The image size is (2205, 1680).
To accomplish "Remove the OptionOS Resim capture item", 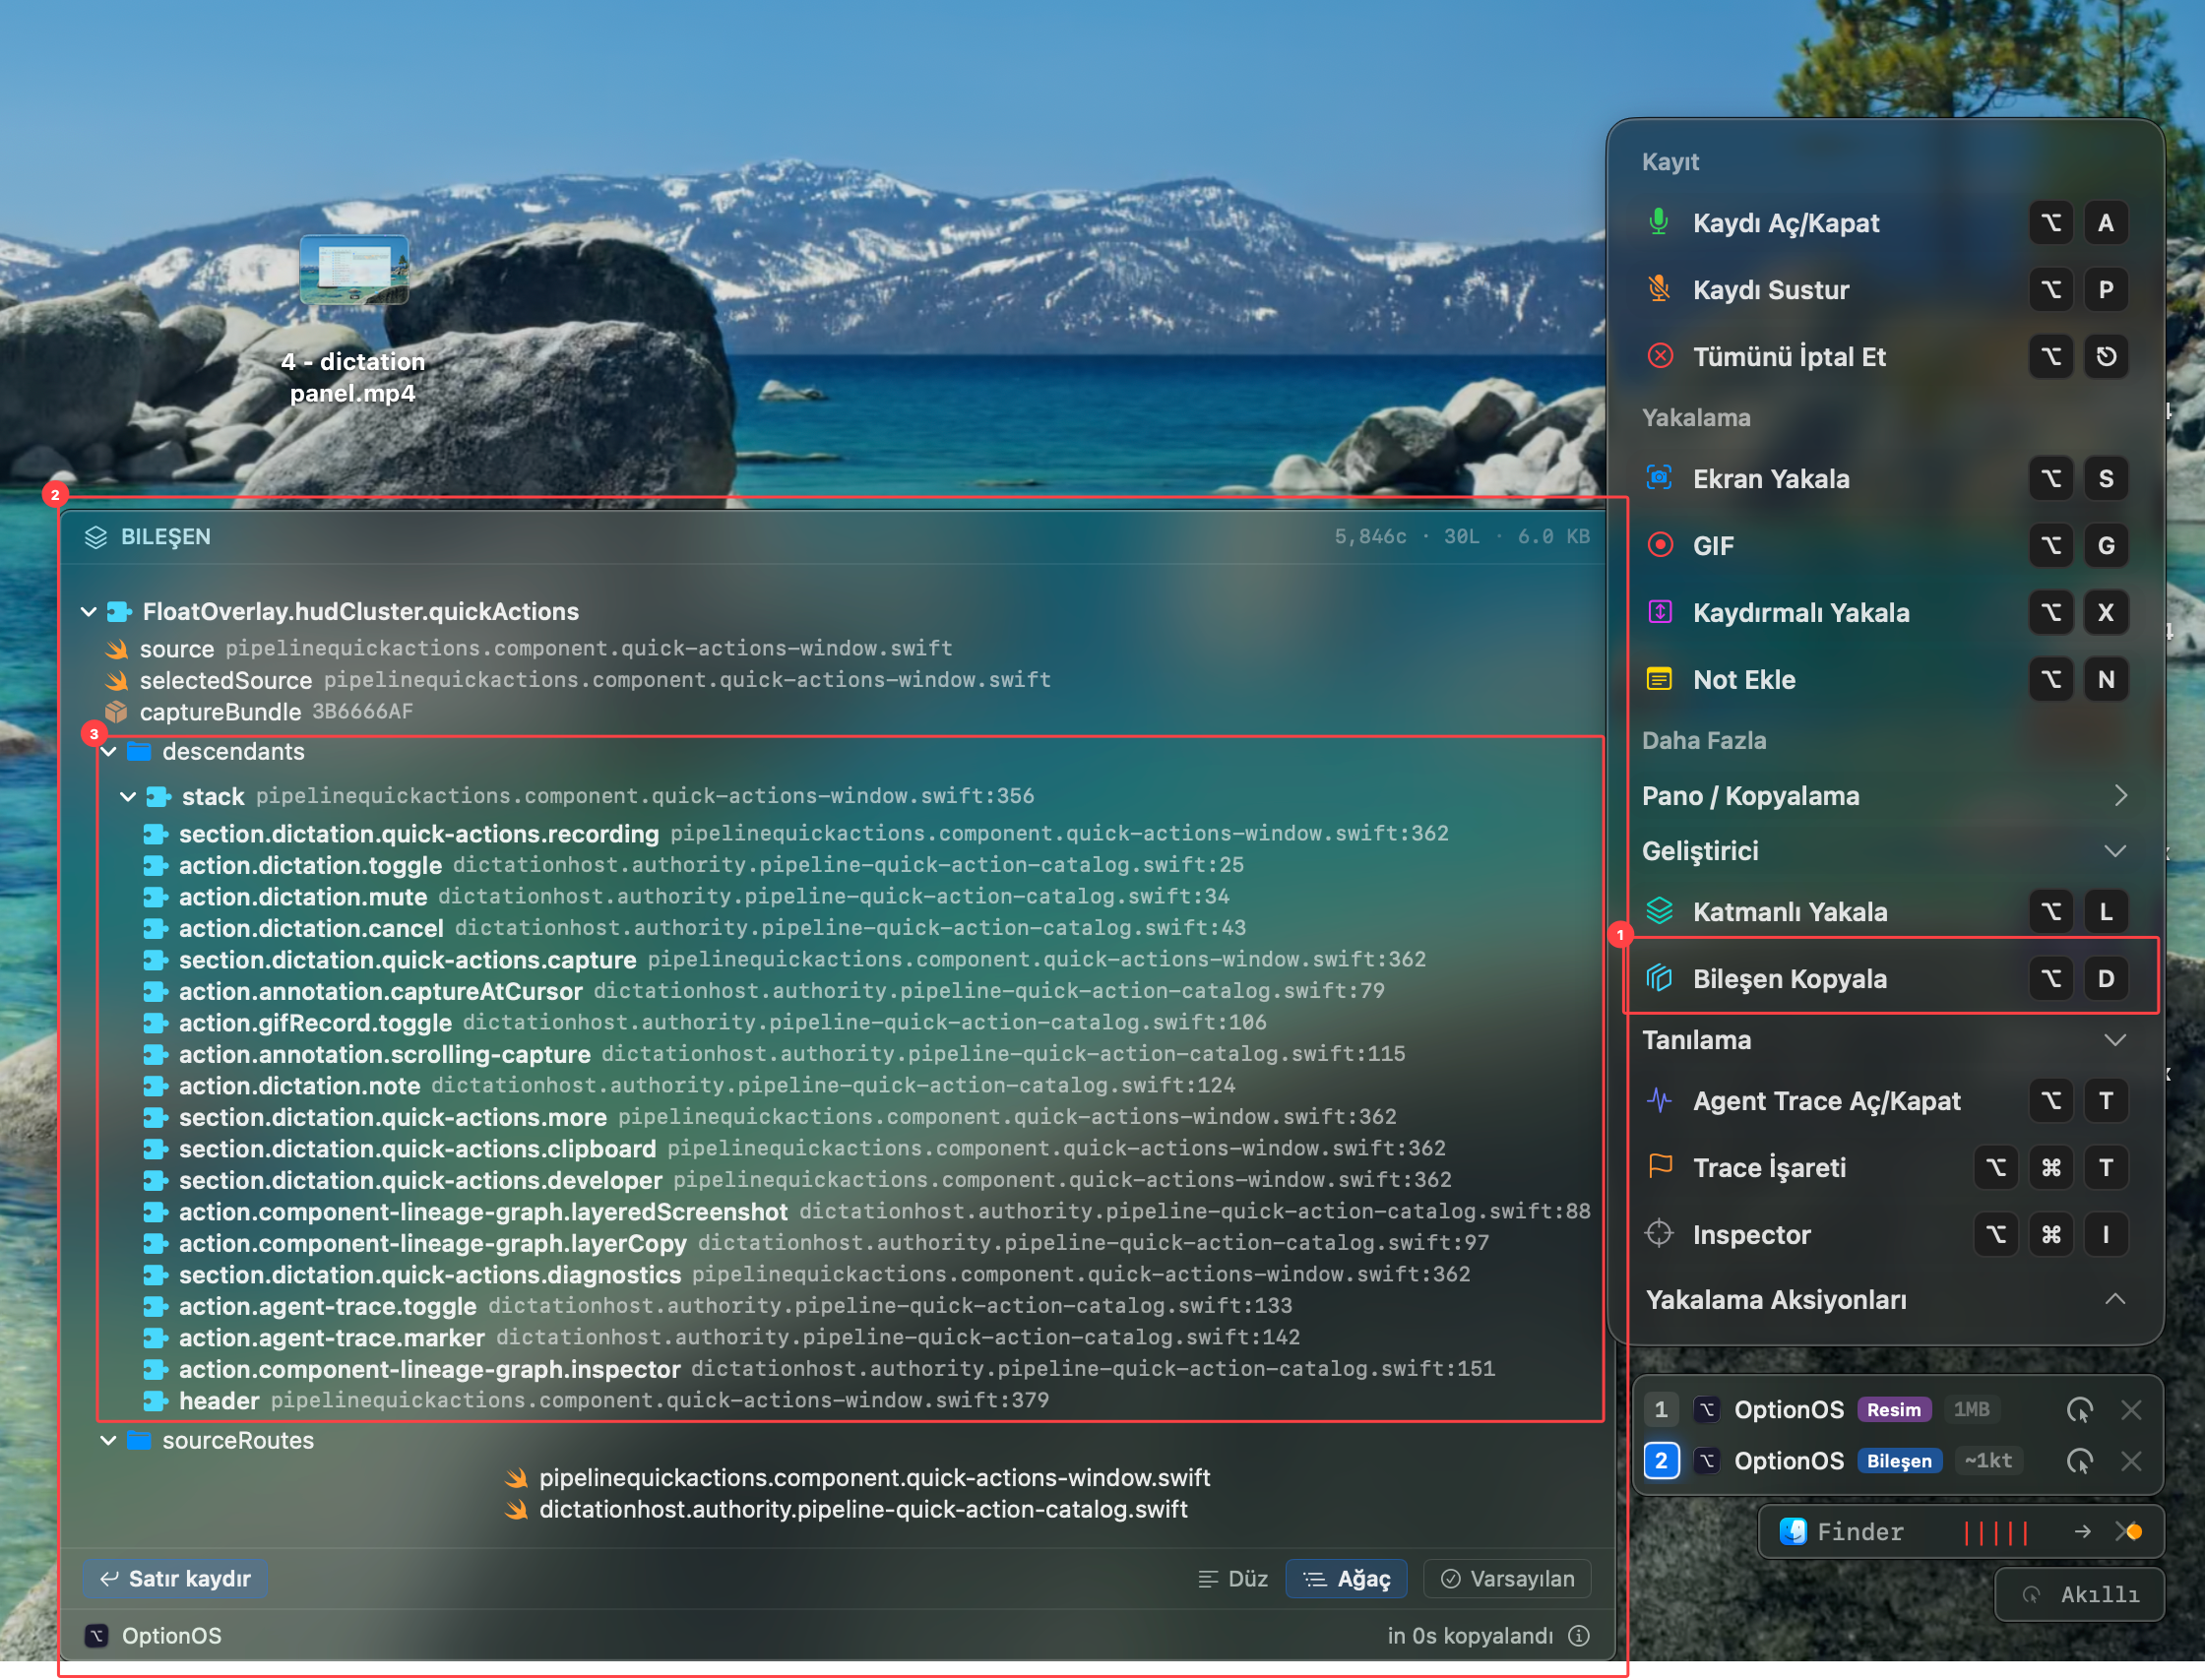I will [x=2131, y=1409].
